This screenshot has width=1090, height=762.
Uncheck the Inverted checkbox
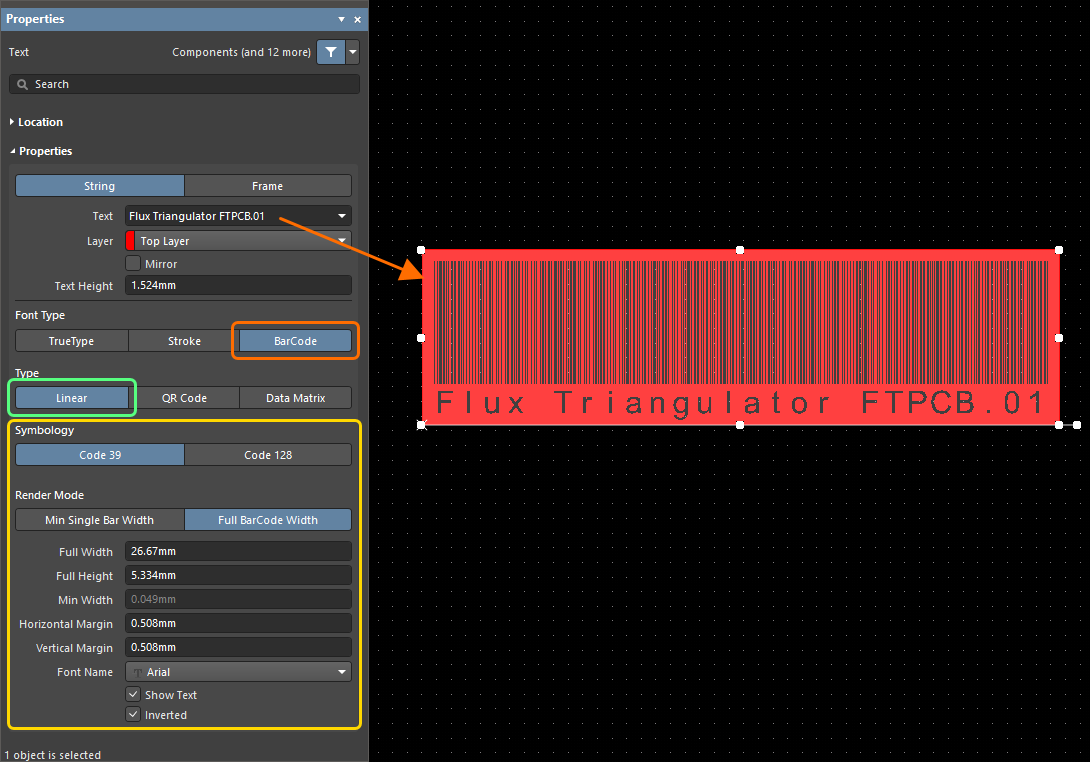click(133, 714)
